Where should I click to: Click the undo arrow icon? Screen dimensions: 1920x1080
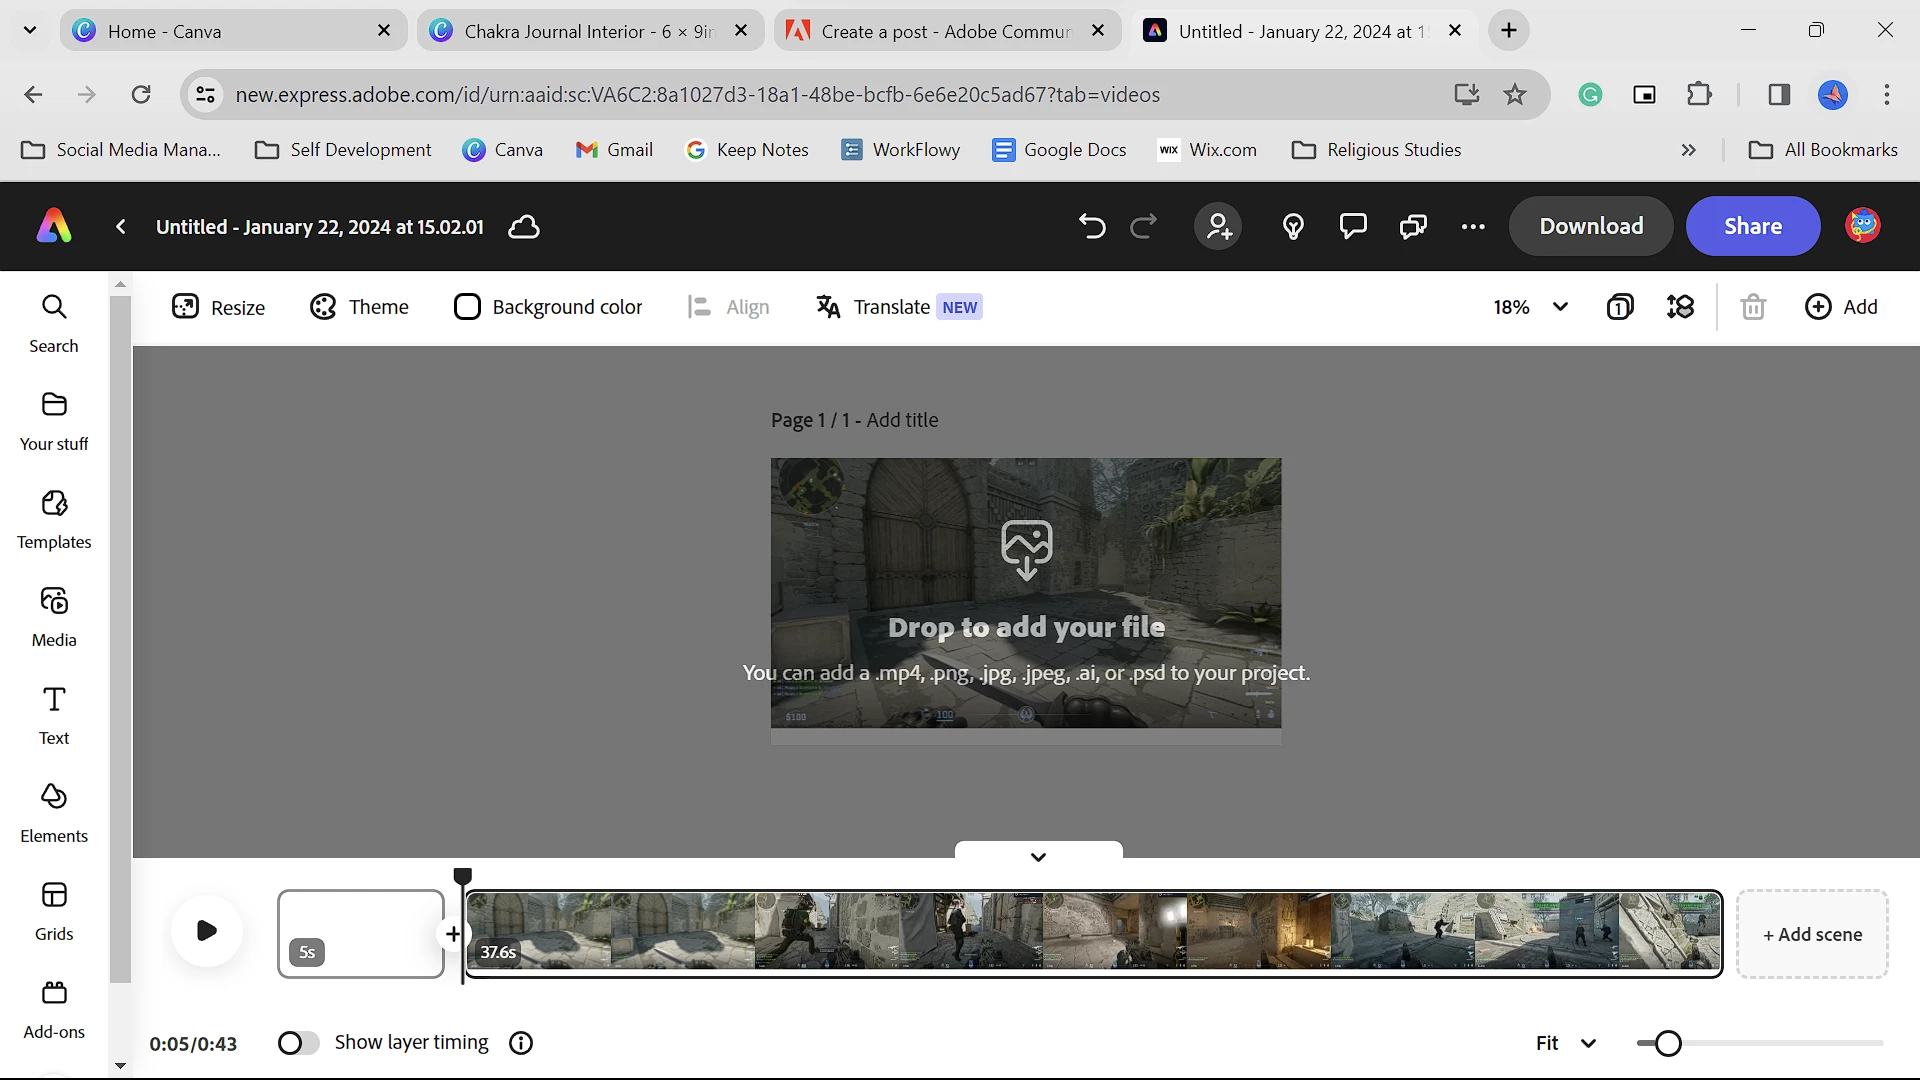(x=1092, y=227)
